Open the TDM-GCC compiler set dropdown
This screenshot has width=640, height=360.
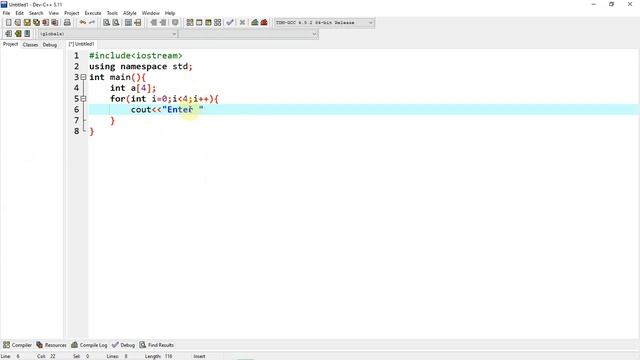324,22
